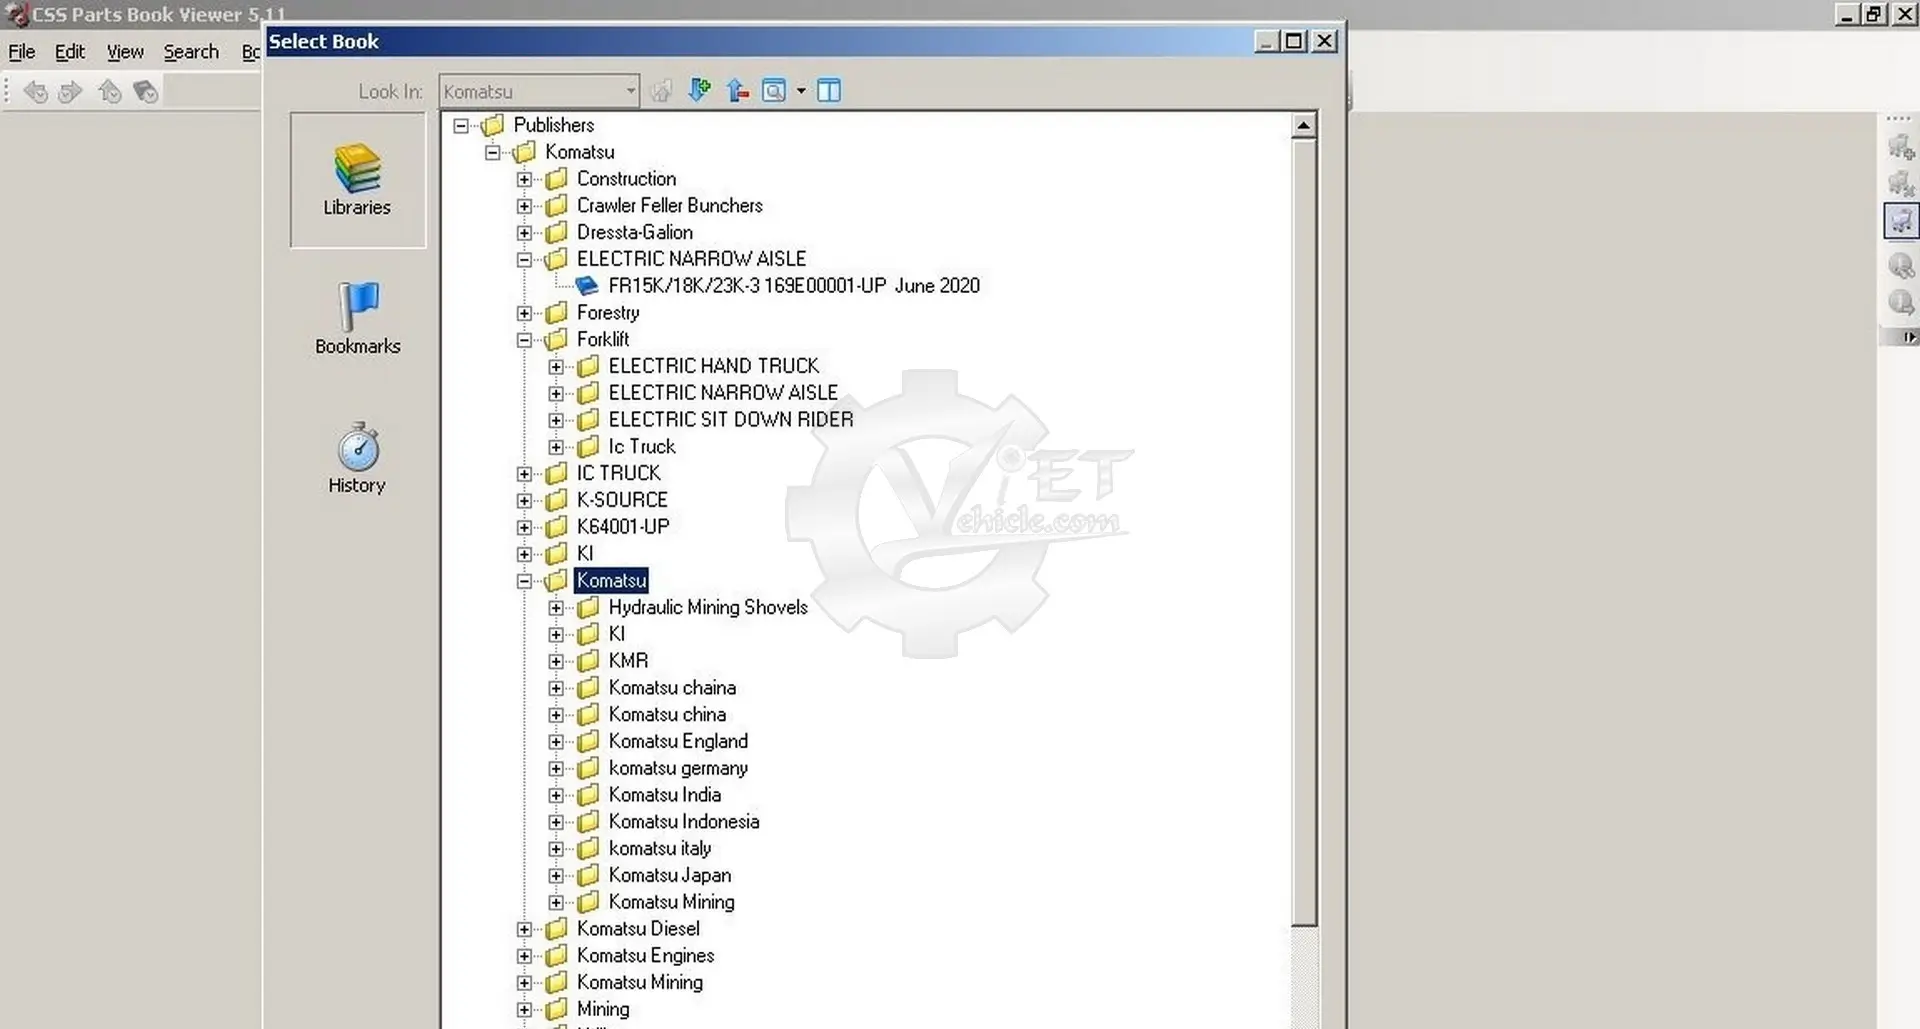Image resolution: width=1920 pixels, height=1029 pixels.
Task: Select the Dressta-Galion folder
Action: click(x=634, y=232)
